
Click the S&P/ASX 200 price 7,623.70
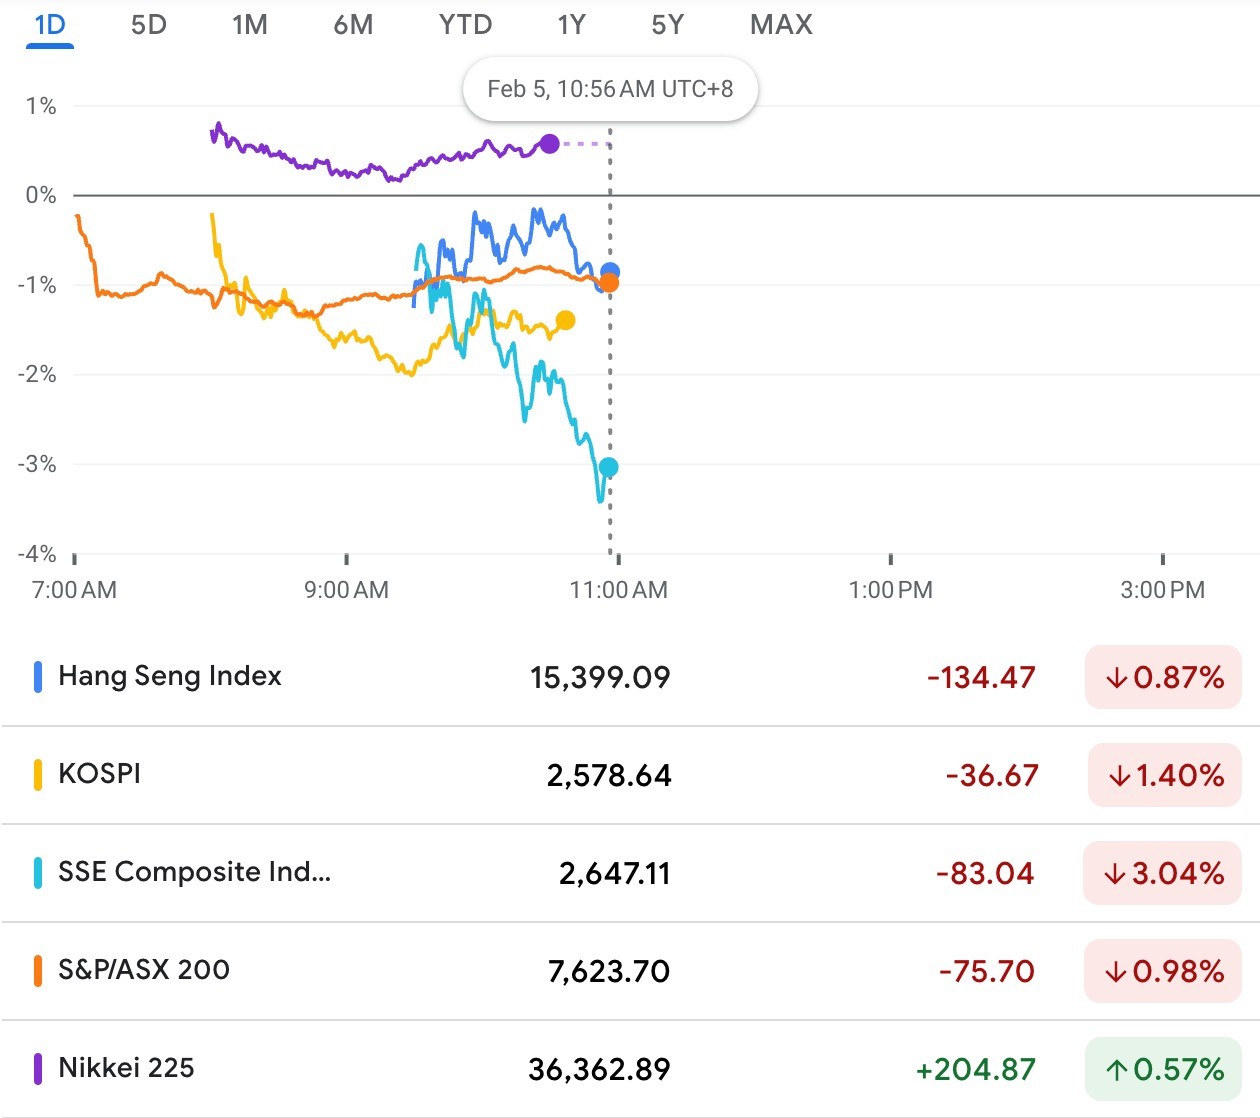pos(609,972)
